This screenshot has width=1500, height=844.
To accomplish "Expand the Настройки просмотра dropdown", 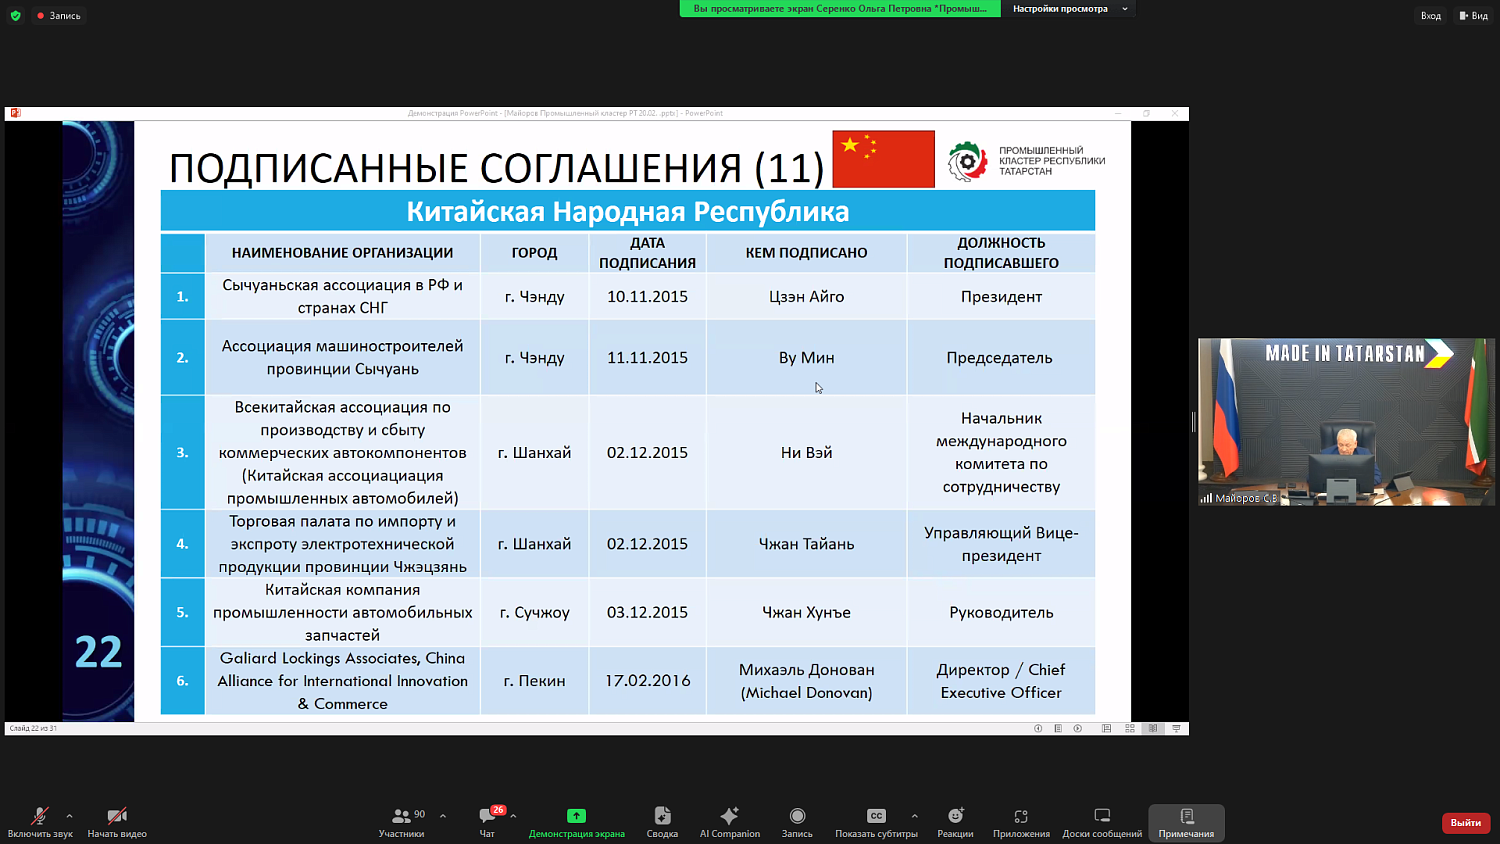I will (x=1069, y=9).
